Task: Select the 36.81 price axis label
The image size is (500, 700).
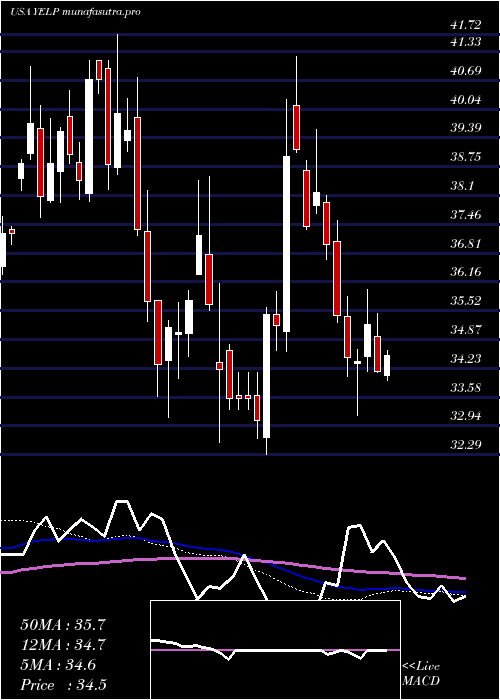Action: [467, 244]
